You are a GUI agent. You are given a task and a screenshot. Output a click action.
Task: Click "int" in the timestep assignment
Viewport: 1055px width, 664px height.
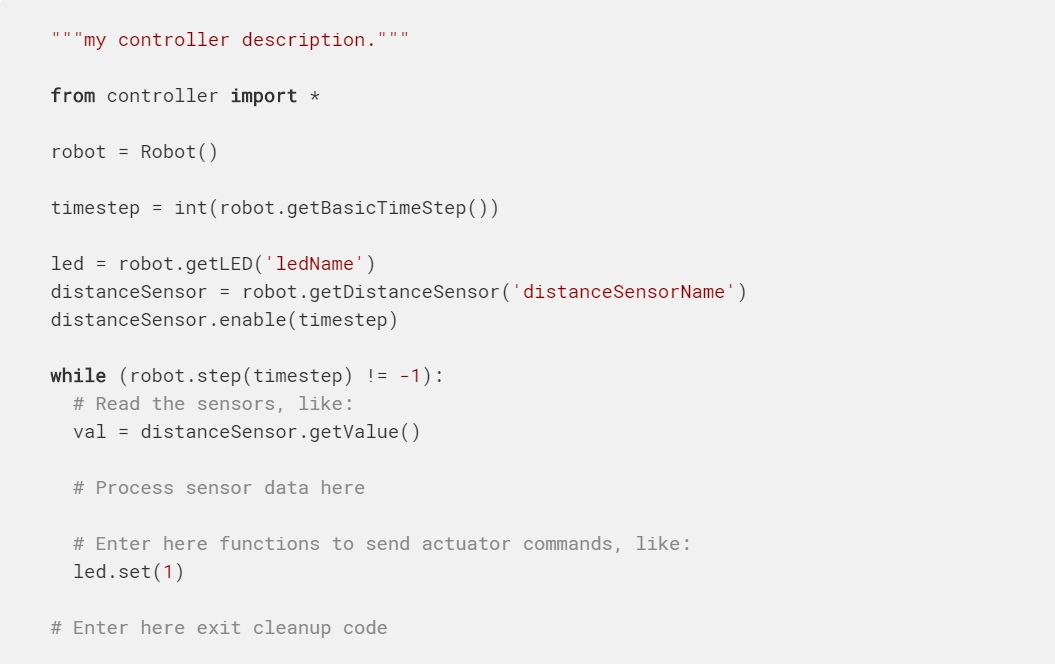[190, 208]
